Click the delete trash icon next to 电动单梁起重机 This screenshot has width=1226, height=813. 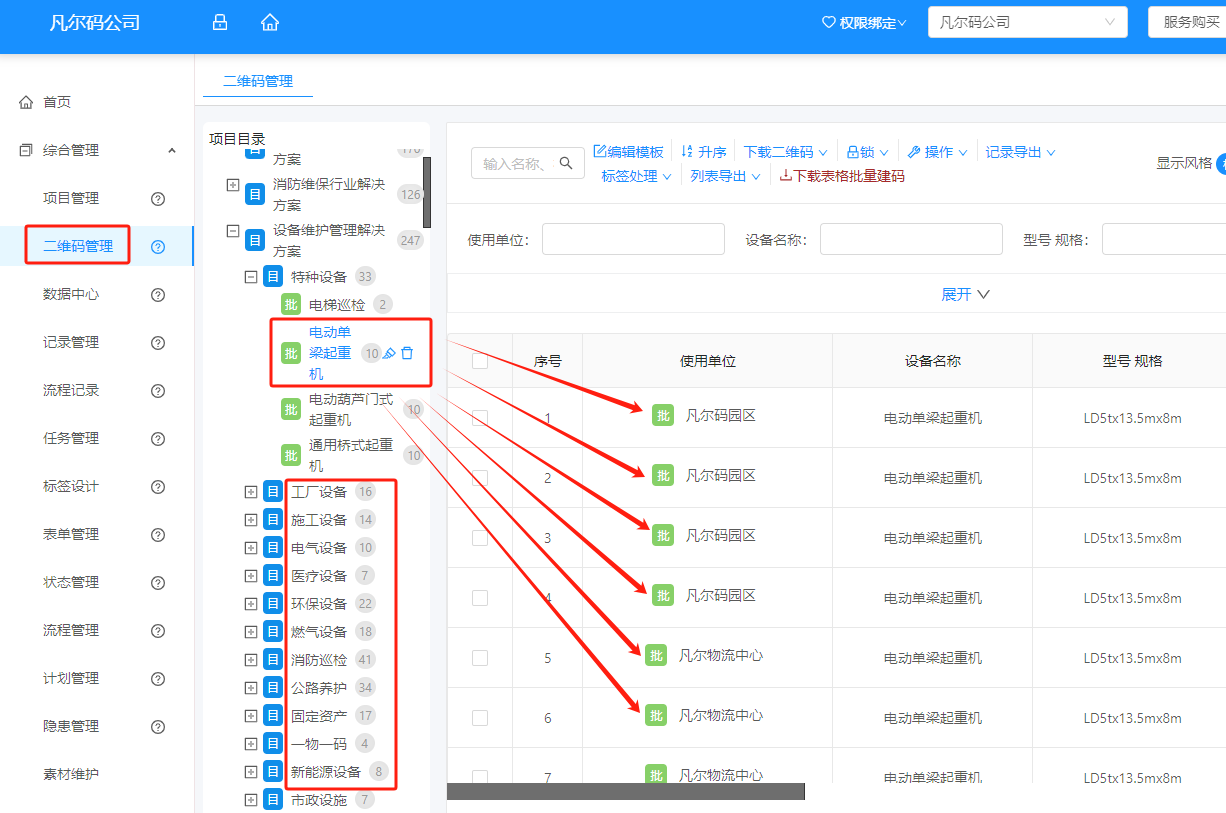pyautogui.click(x=408, y=352)
